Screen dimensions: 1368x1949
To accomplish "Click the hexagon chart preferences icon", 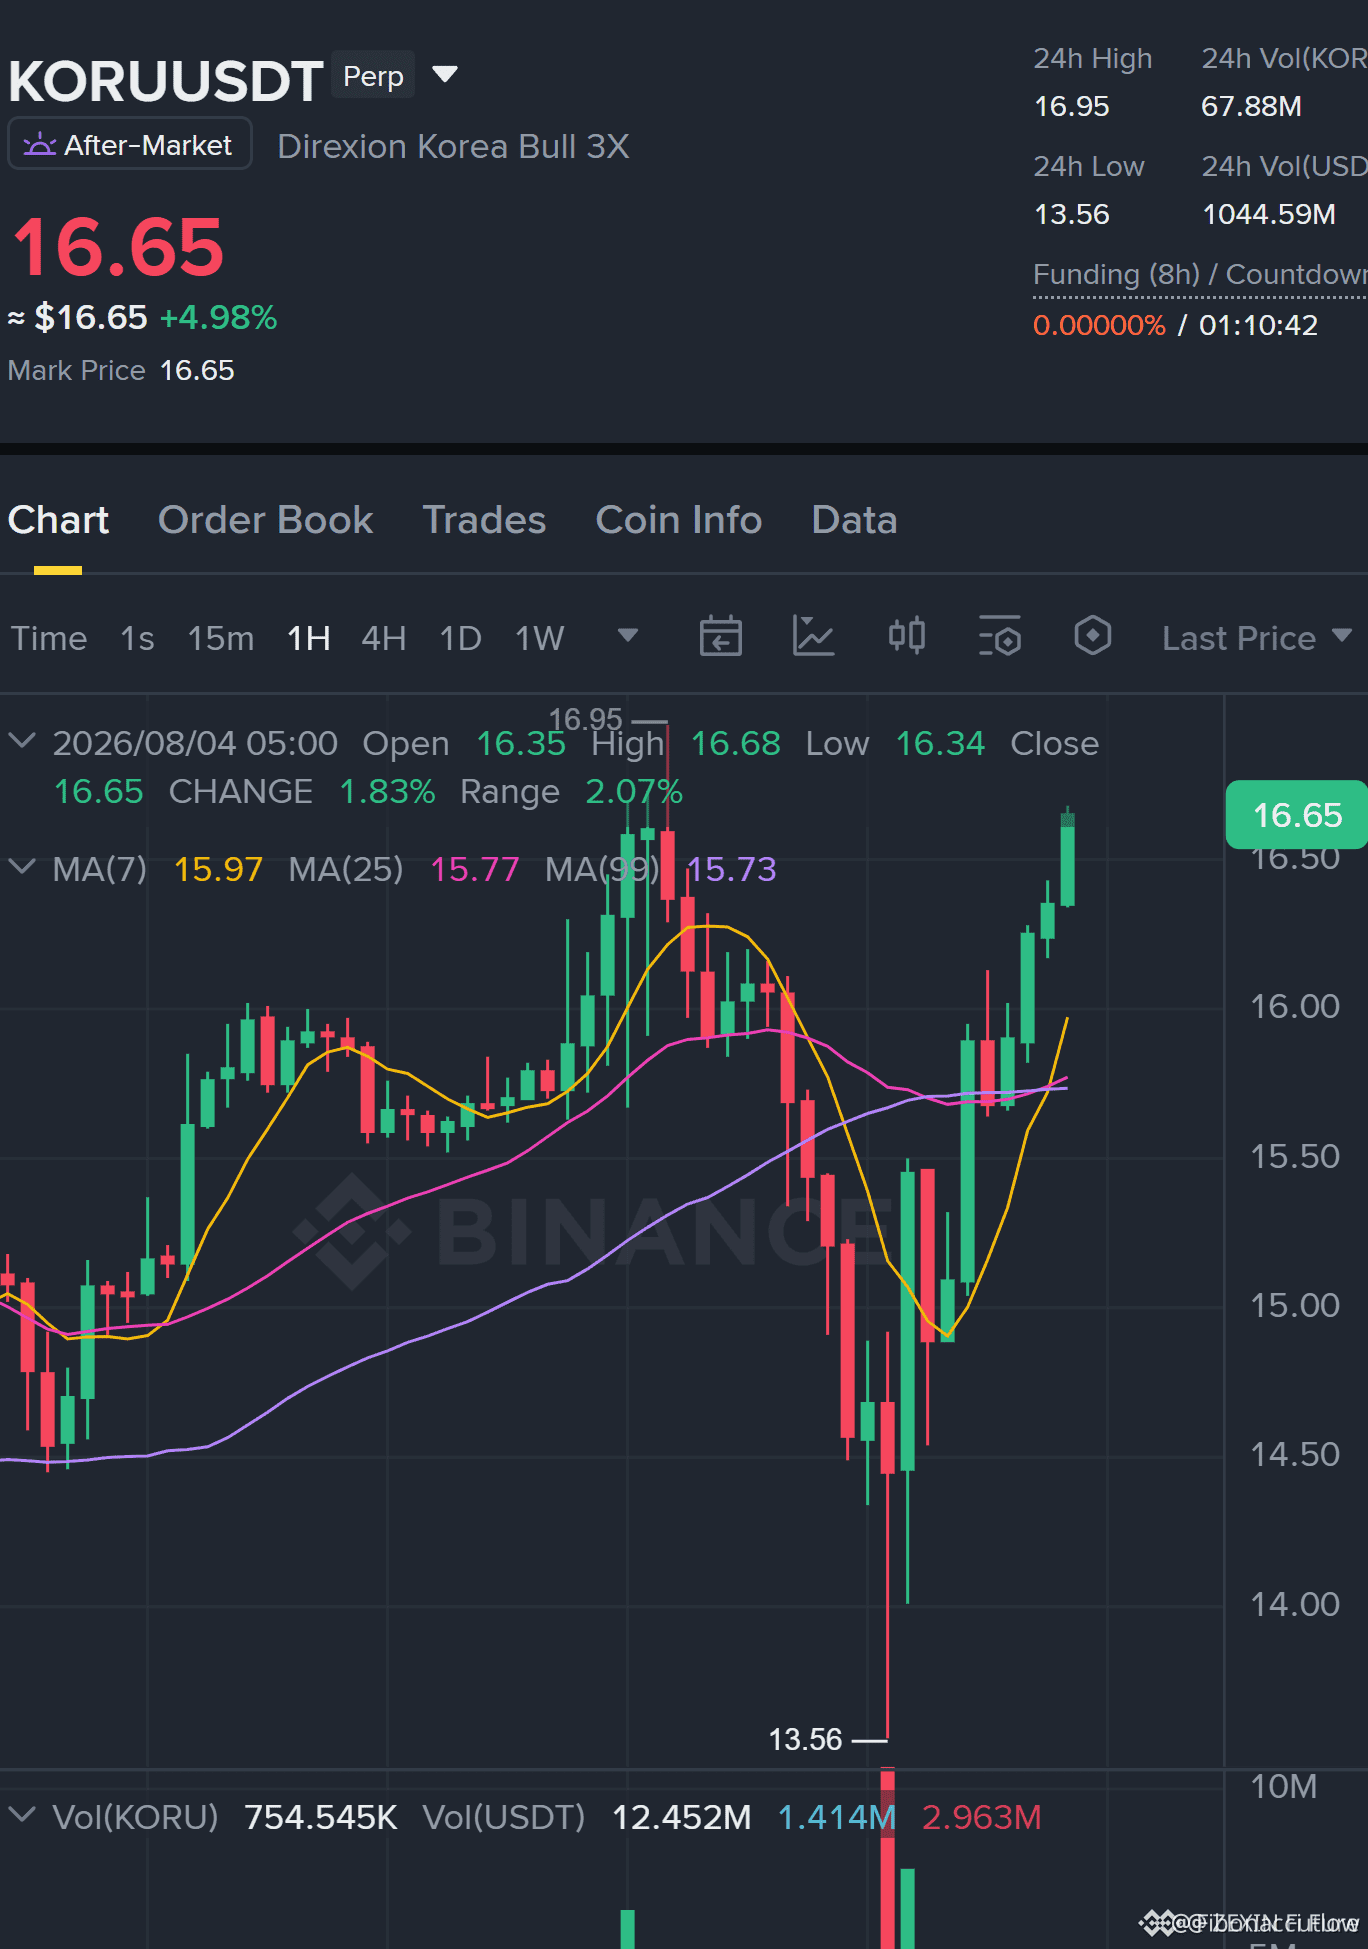I will coord(1092,636).
